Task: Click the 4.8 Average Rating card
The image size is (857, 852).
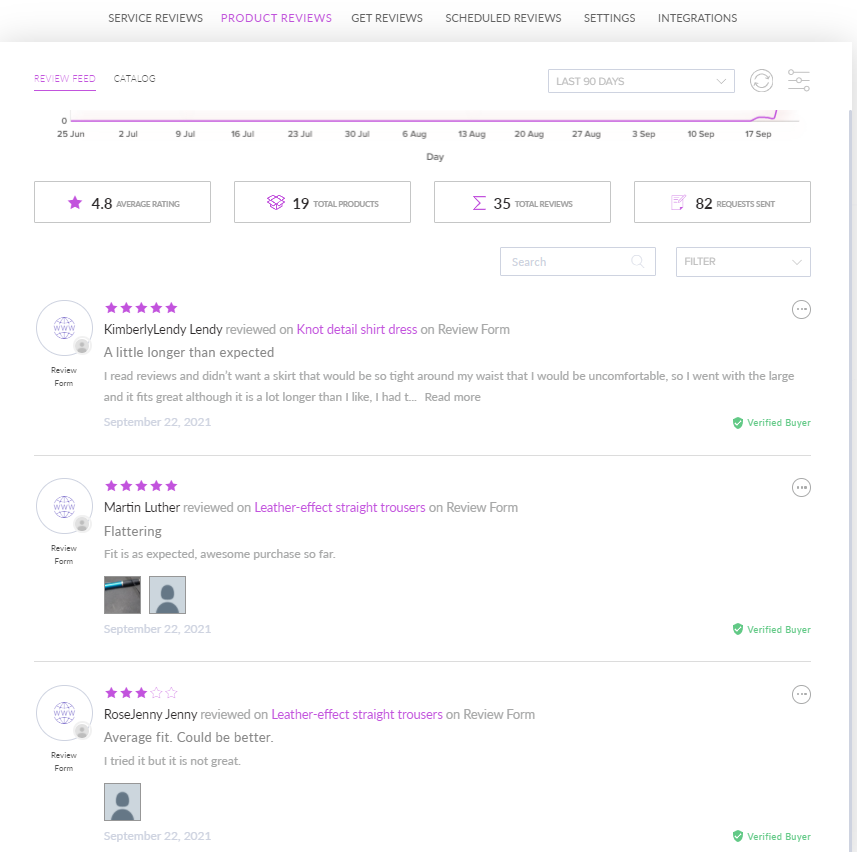Action: (x=122, y=202)
